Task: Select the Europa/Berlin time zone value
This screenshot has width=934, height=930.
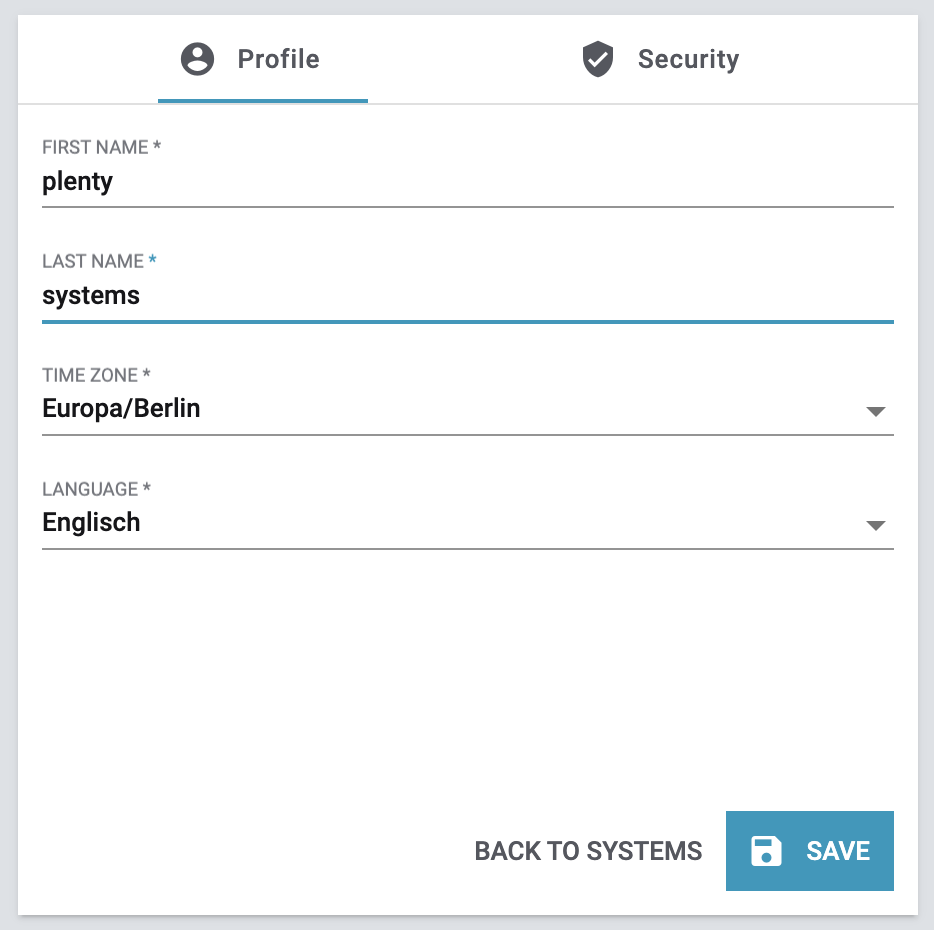Action: tap(121, 409)
